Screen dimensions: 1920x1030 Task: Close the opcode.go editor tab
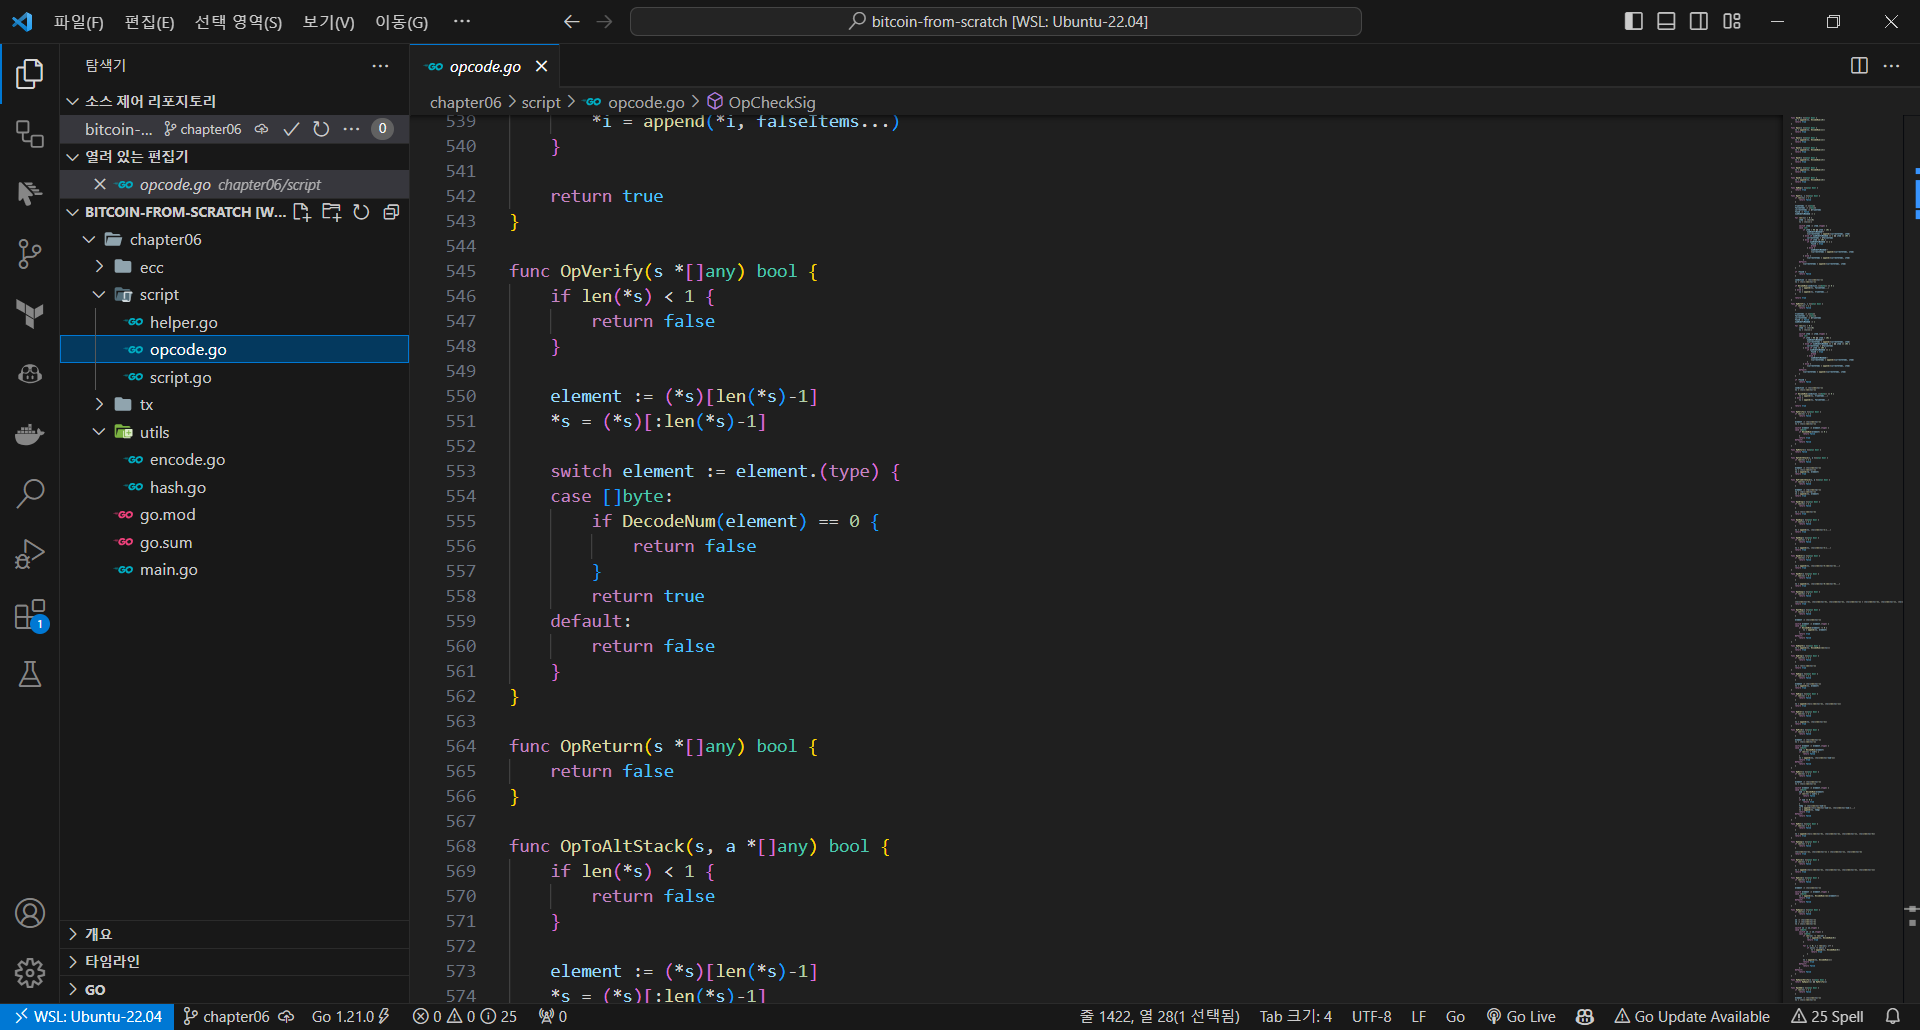(541, 66)
